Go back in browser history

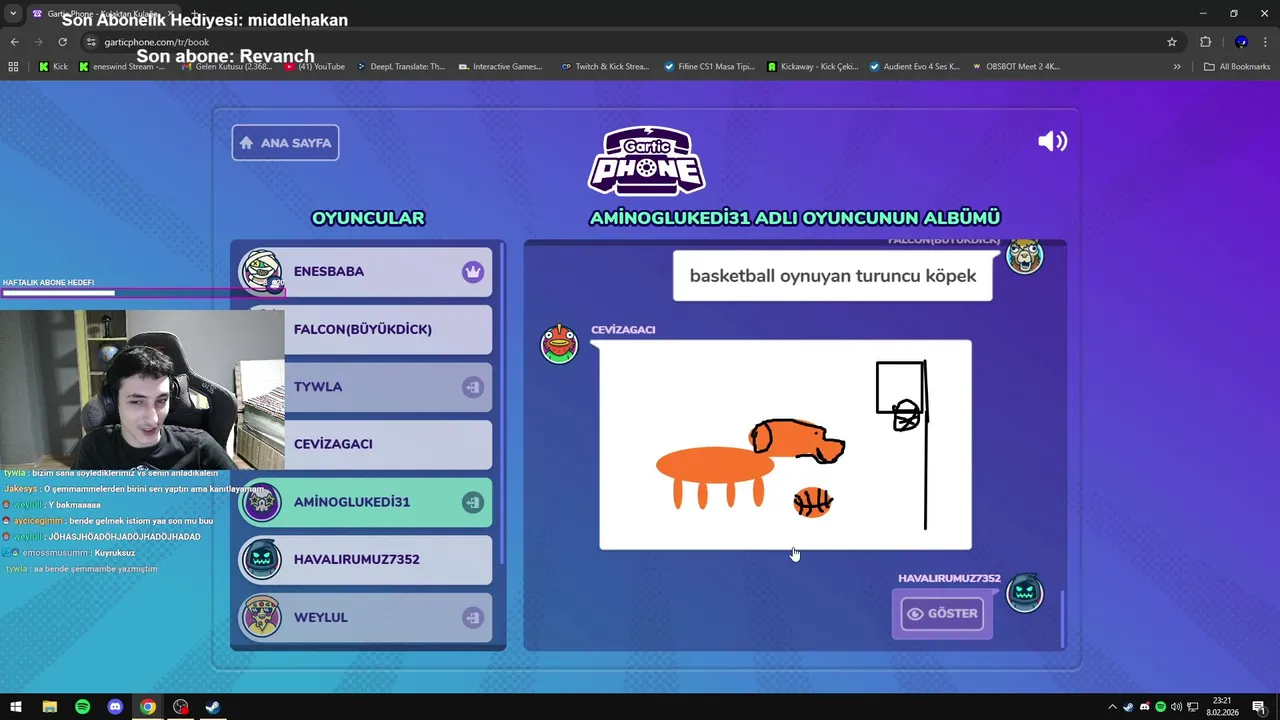click(x=14, y=42)
